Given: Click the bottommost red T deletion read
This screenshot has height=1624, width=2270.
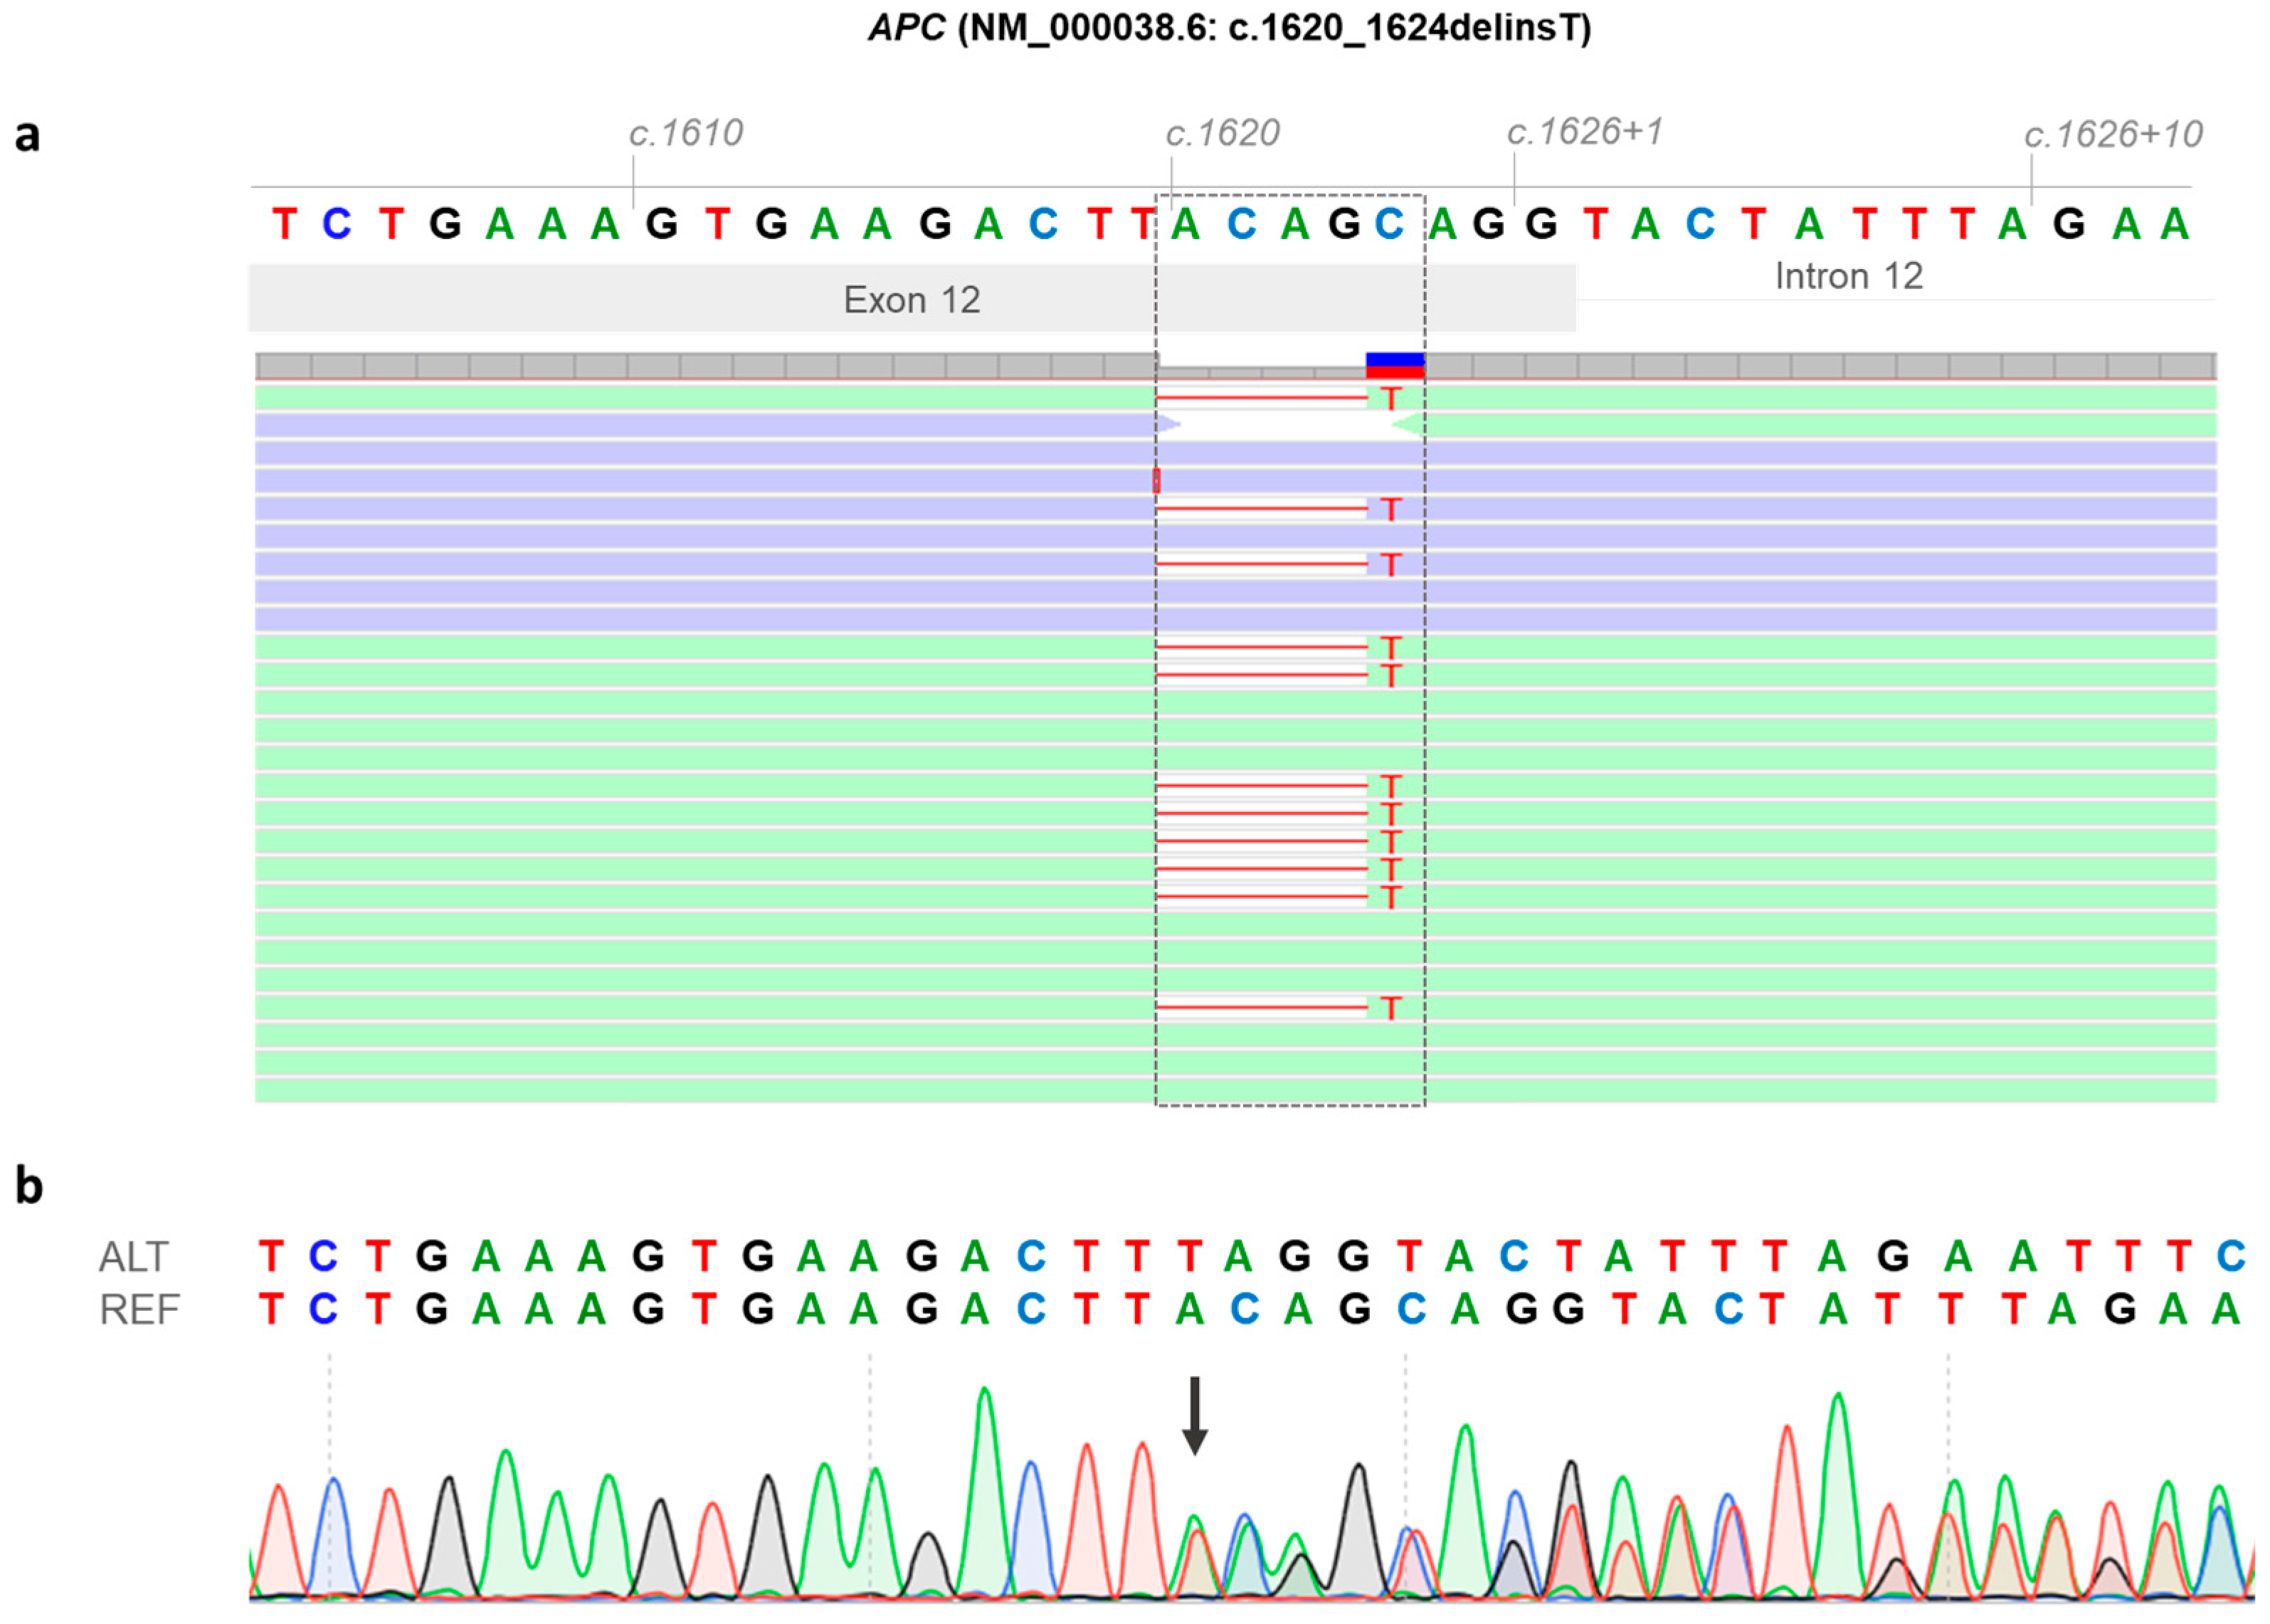Looking at the screenshot, I should pyautogui.click(x=1390, y=1008).
